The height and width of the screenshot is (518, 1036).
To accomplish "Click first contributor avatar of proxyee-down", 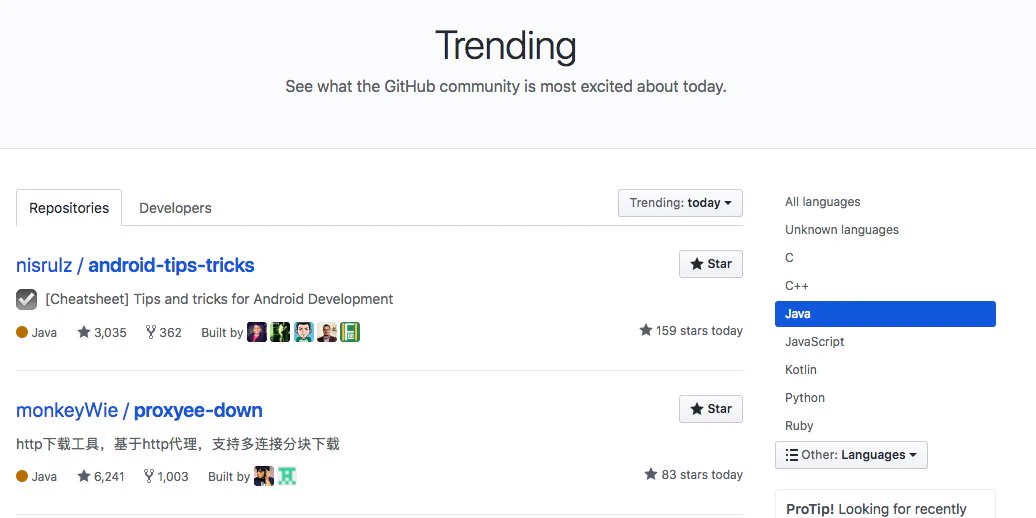I will [x=264, y=476].
